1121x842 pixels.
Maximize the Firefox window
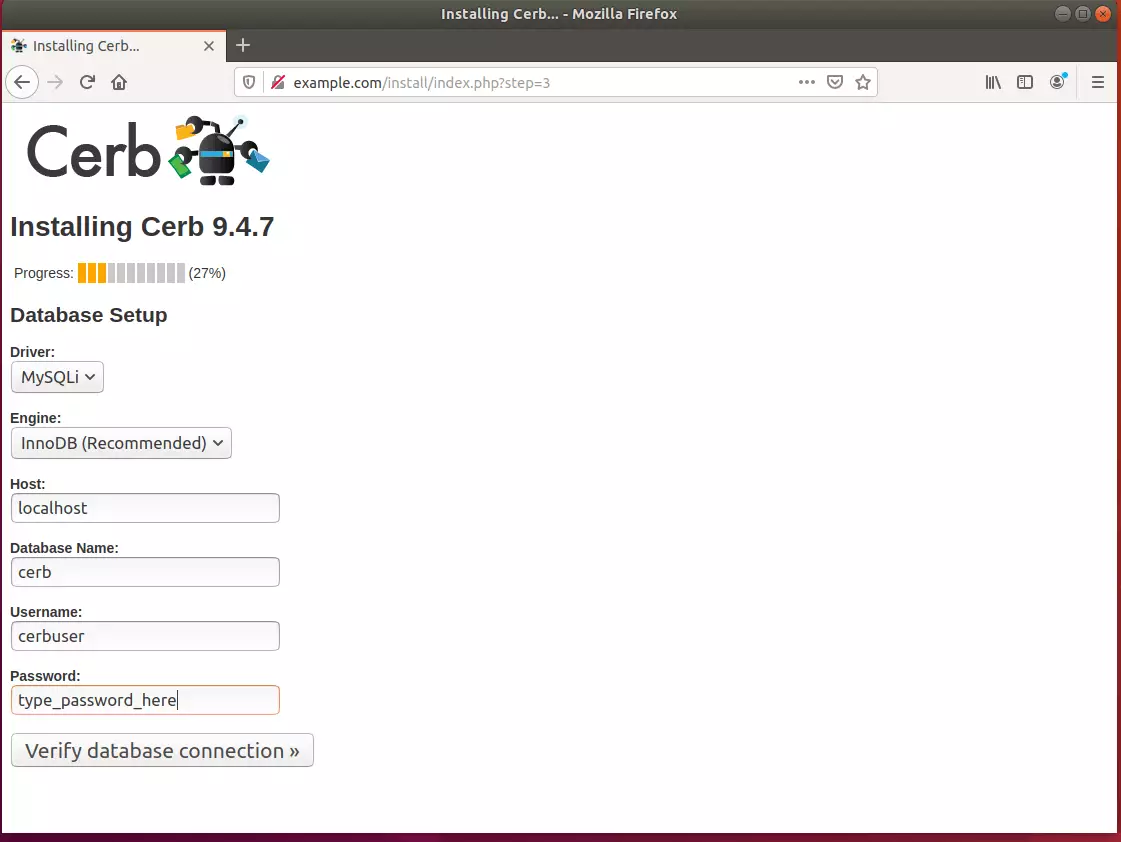tap(1082, 14)
